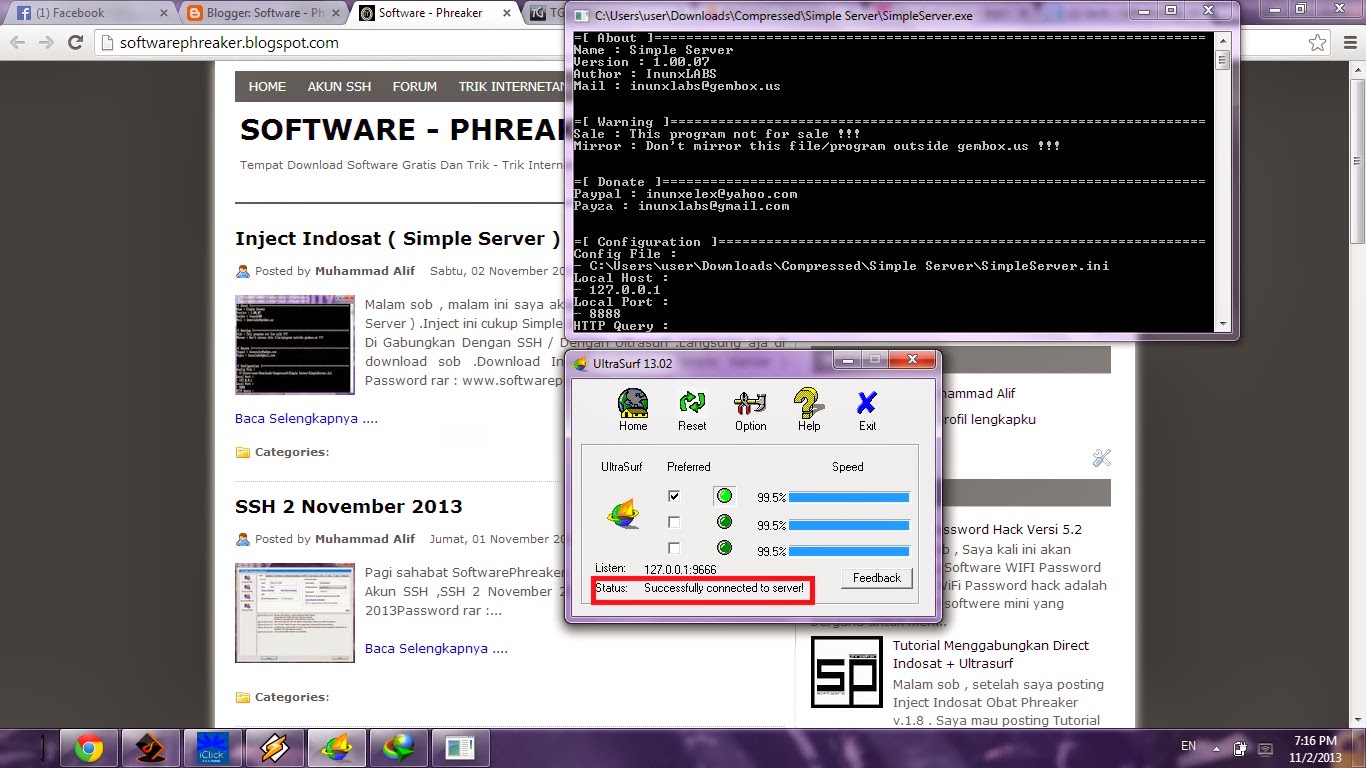Click the Chrome forward arrow

click(x=46, y=43)
